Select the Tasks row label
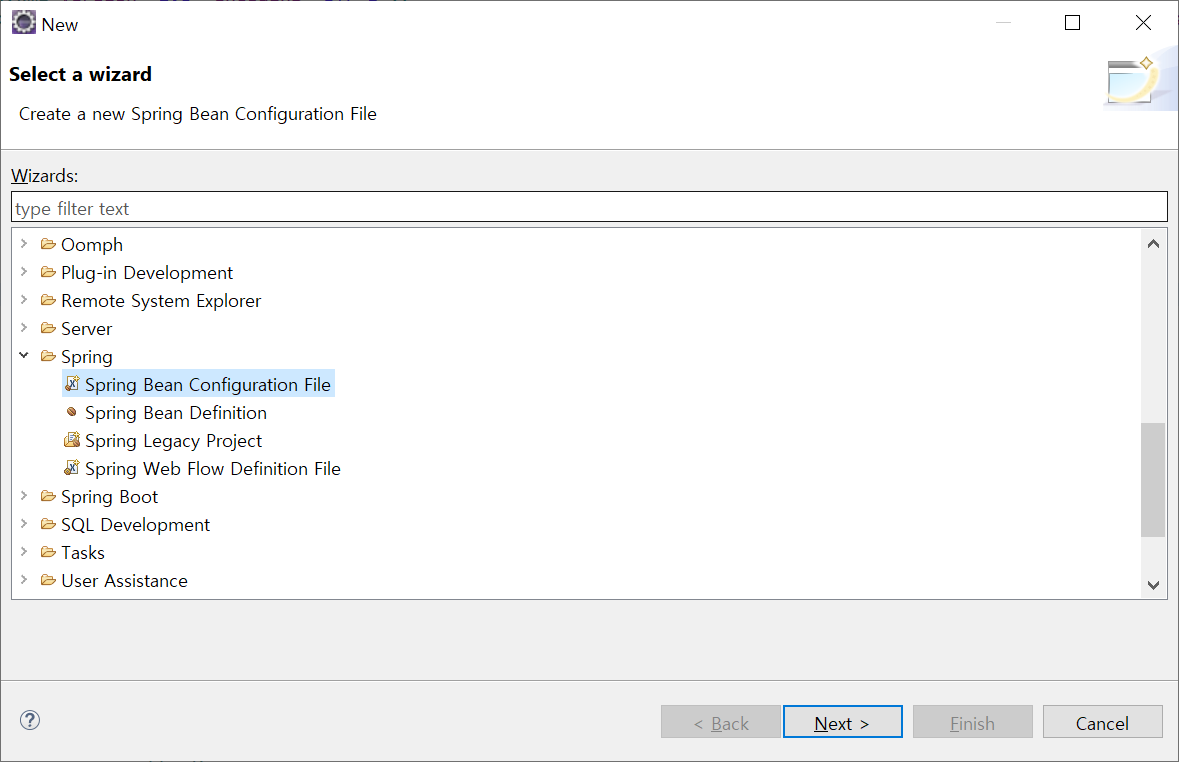Screen dimensions: 1179x762 [x=83, y=552]
